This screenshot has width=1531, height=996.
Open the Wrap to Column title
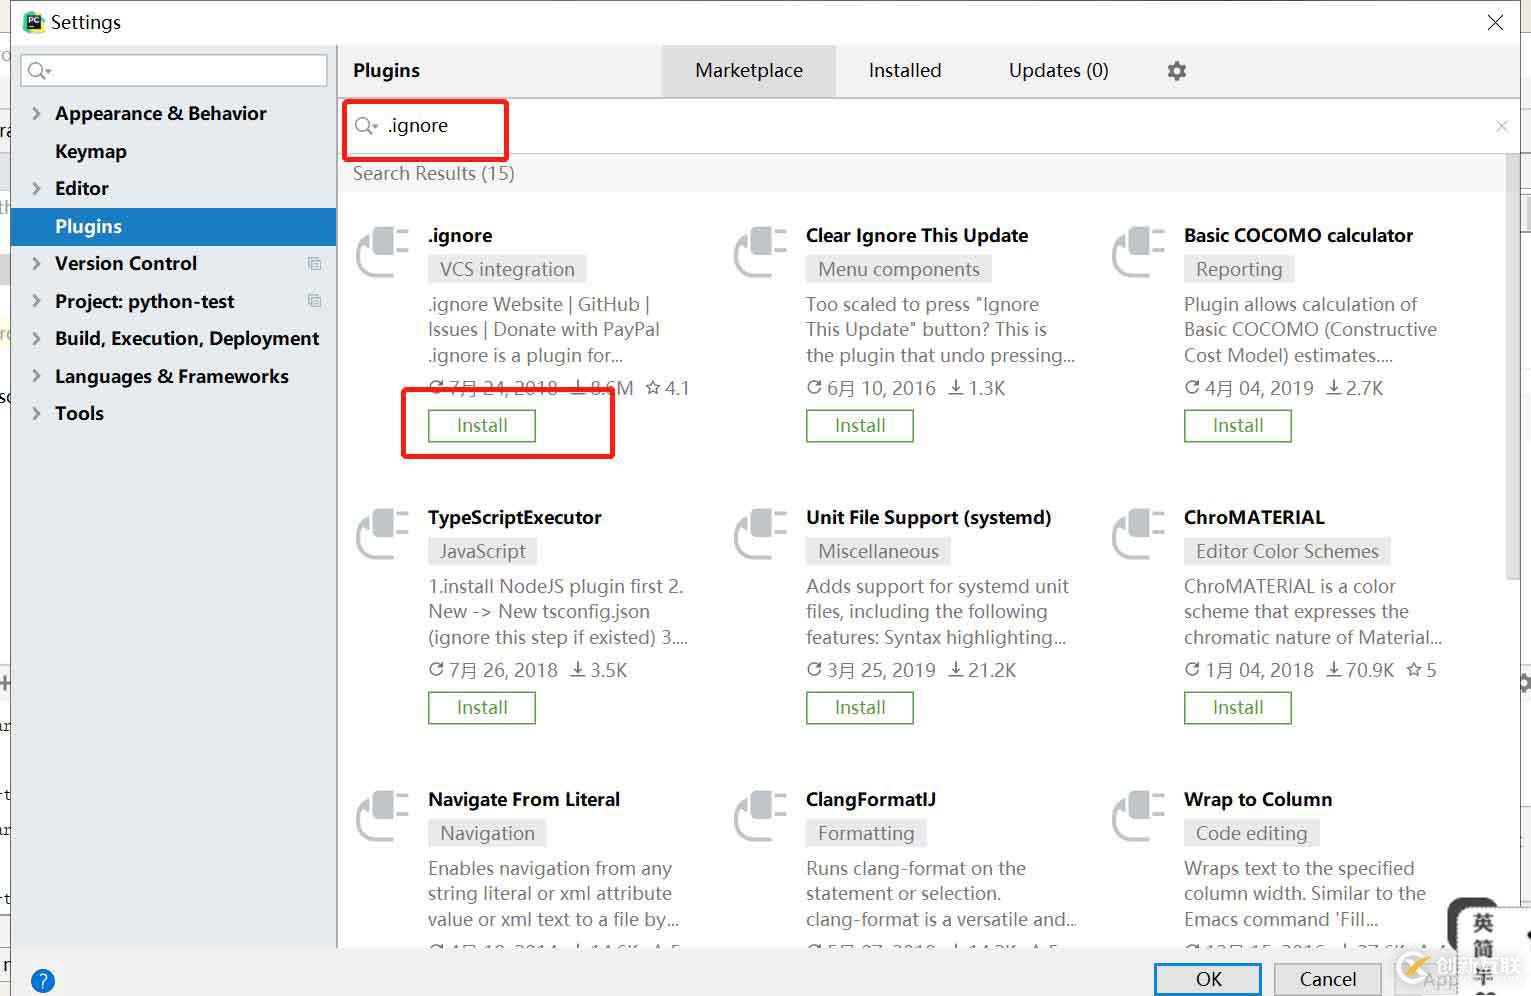(x=1258, y=800)
